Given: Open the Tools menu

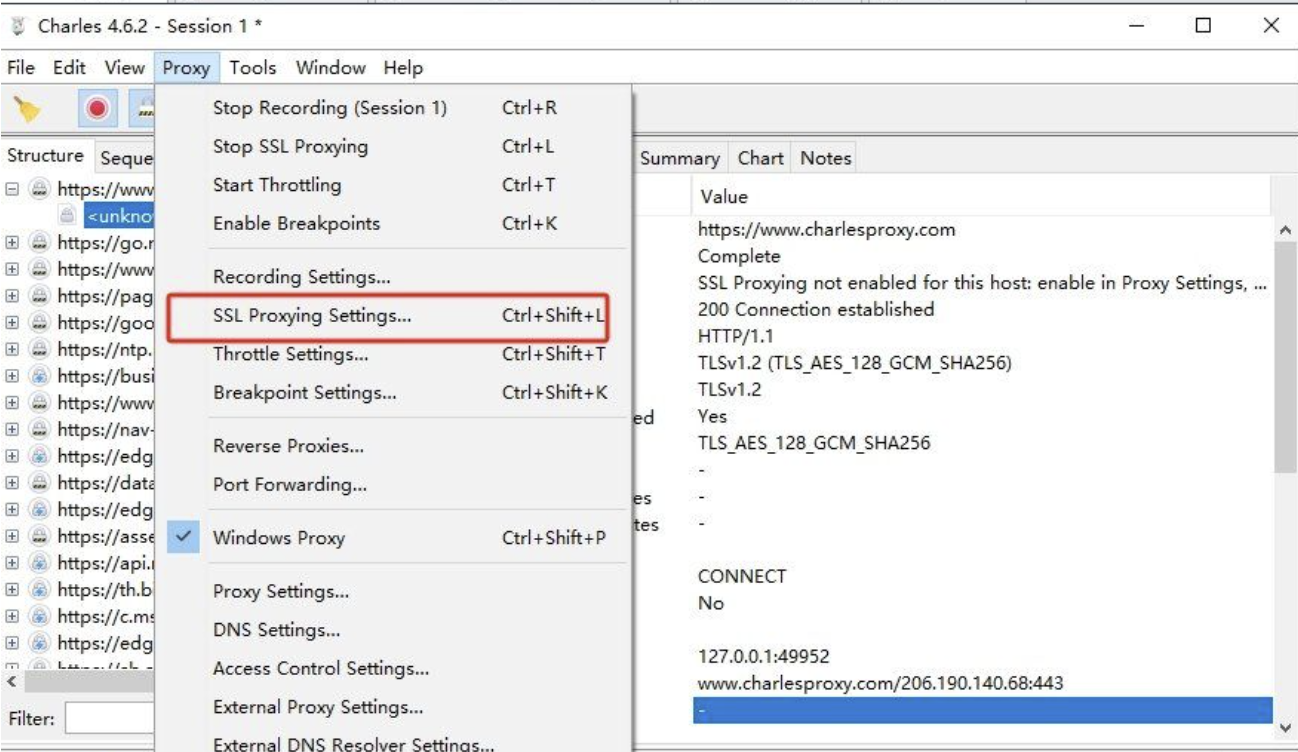Looking at the screenshot, I should click(x=252, y=68).
